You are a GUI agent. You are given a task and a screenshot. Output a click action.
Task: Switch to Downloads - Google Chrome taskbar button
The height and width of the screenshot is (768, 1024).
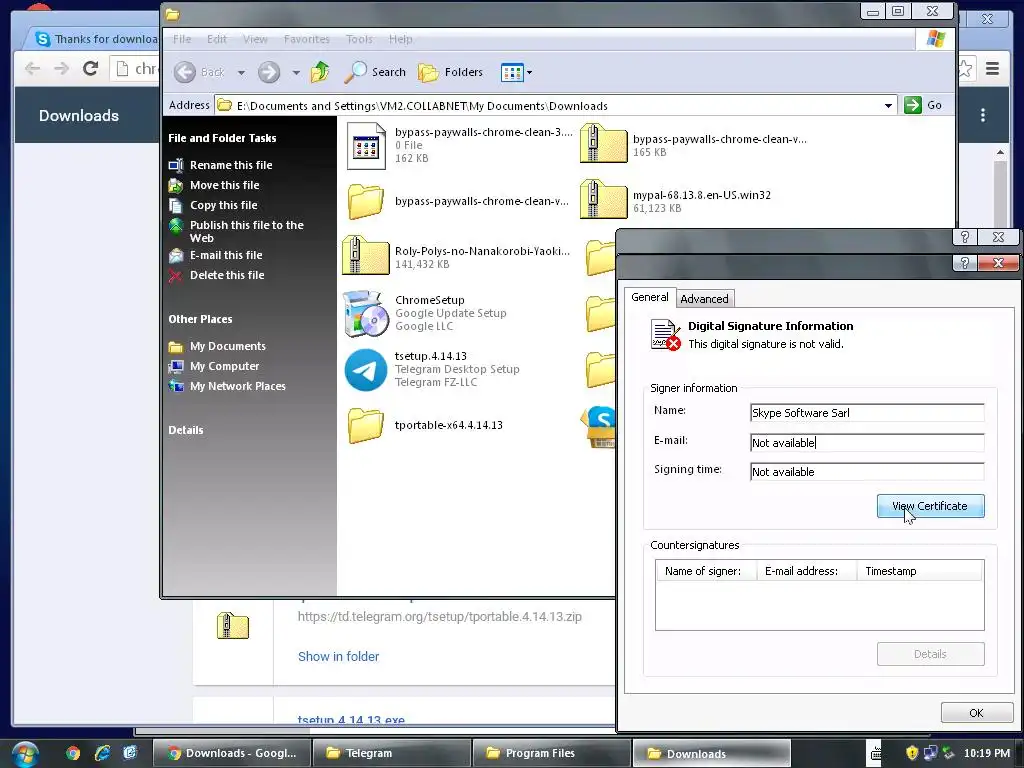(231, 753)
